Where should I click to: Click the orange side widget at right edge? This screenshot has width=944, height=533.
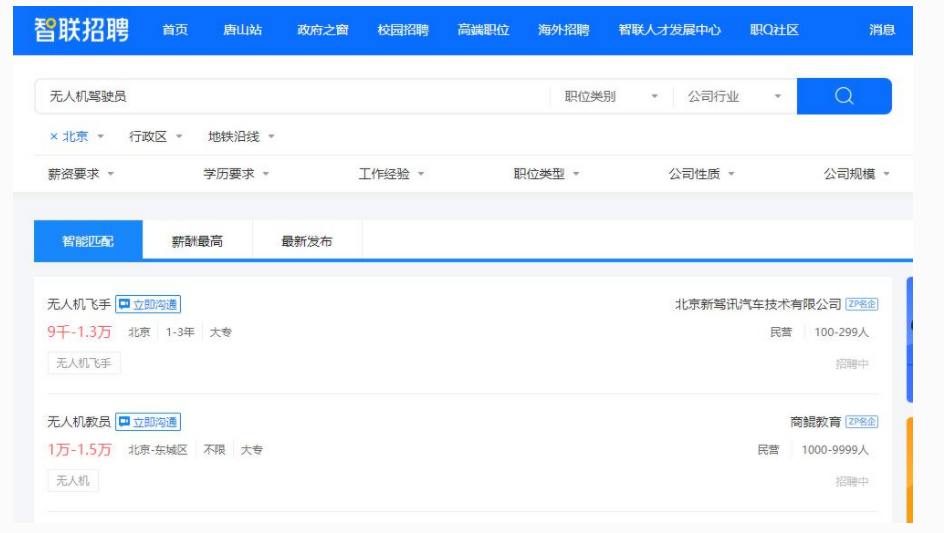click(910, 470)
